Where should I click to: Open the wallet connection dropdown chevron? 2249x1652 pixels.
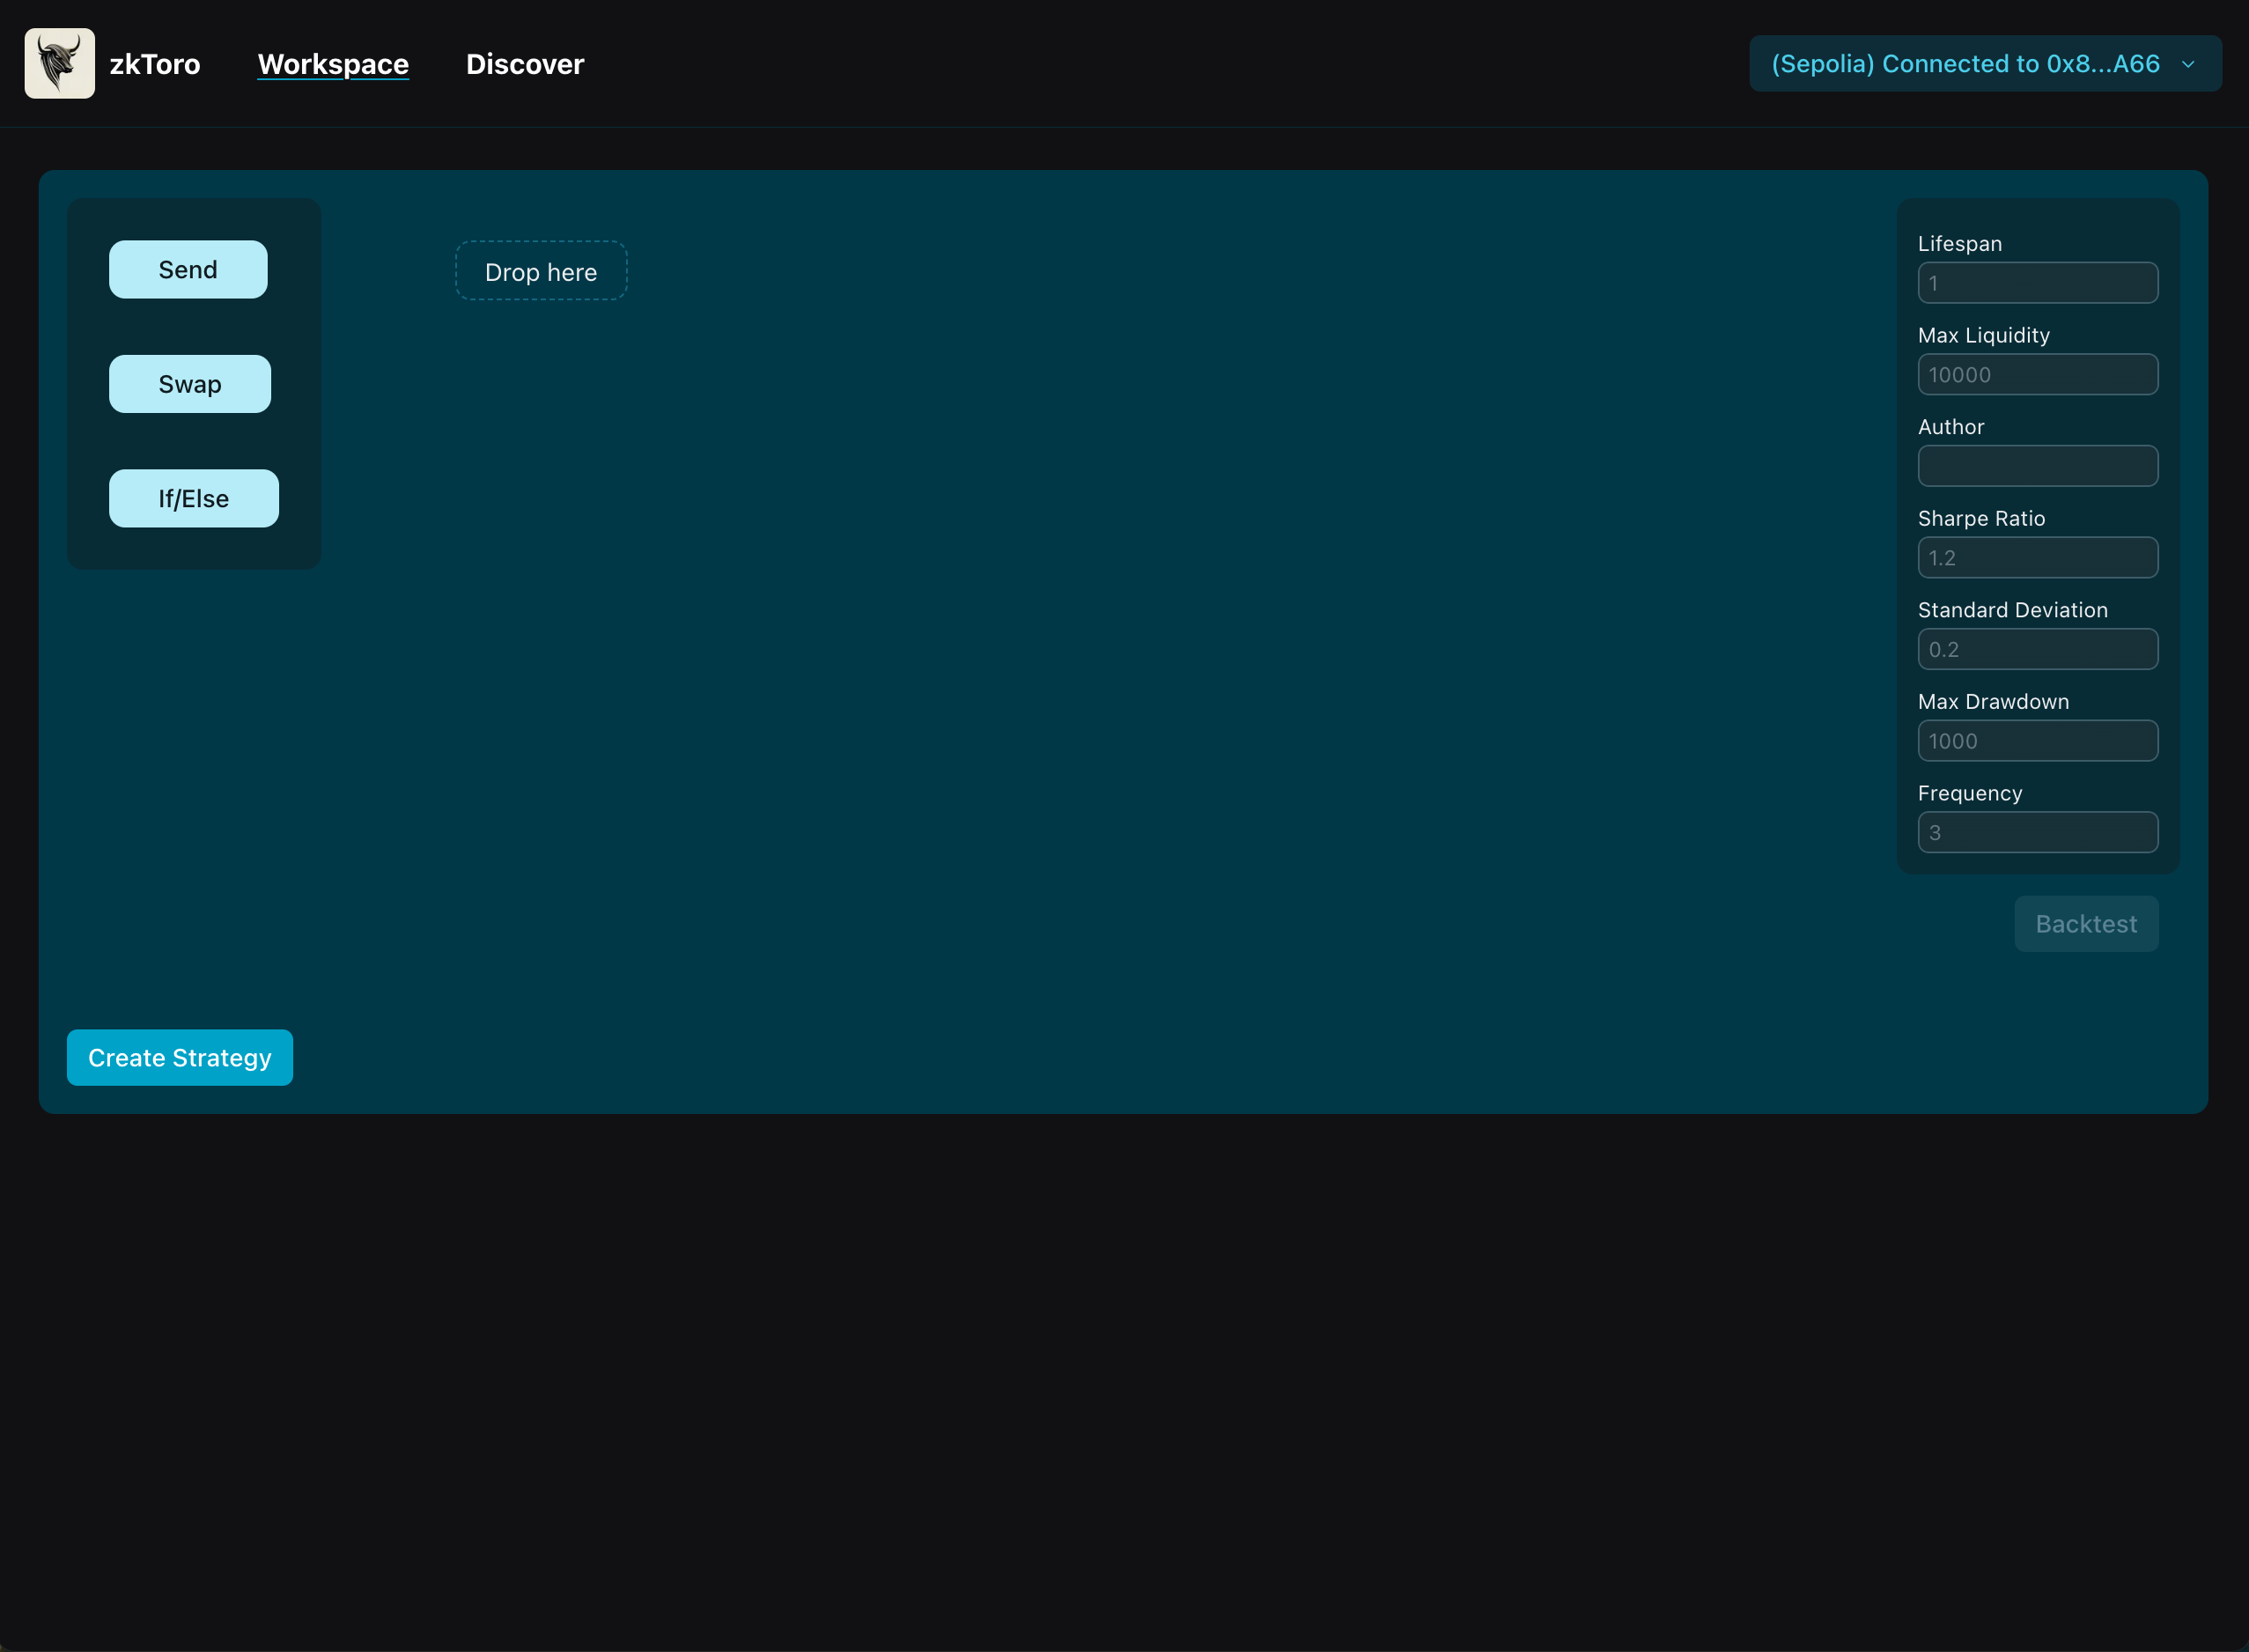[2188, 64]
